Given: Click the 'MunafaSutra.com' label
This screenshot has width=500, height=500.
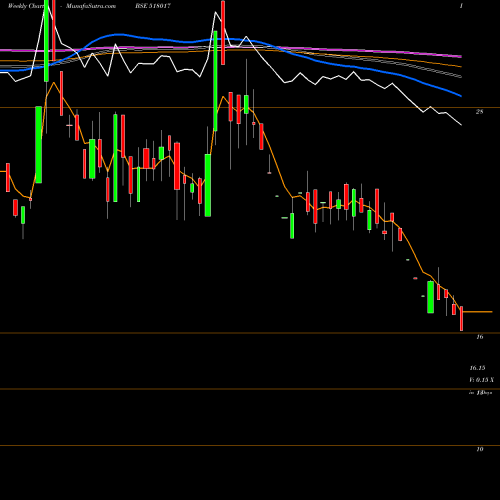Looking at the screenshot, I should click(91, 6).
